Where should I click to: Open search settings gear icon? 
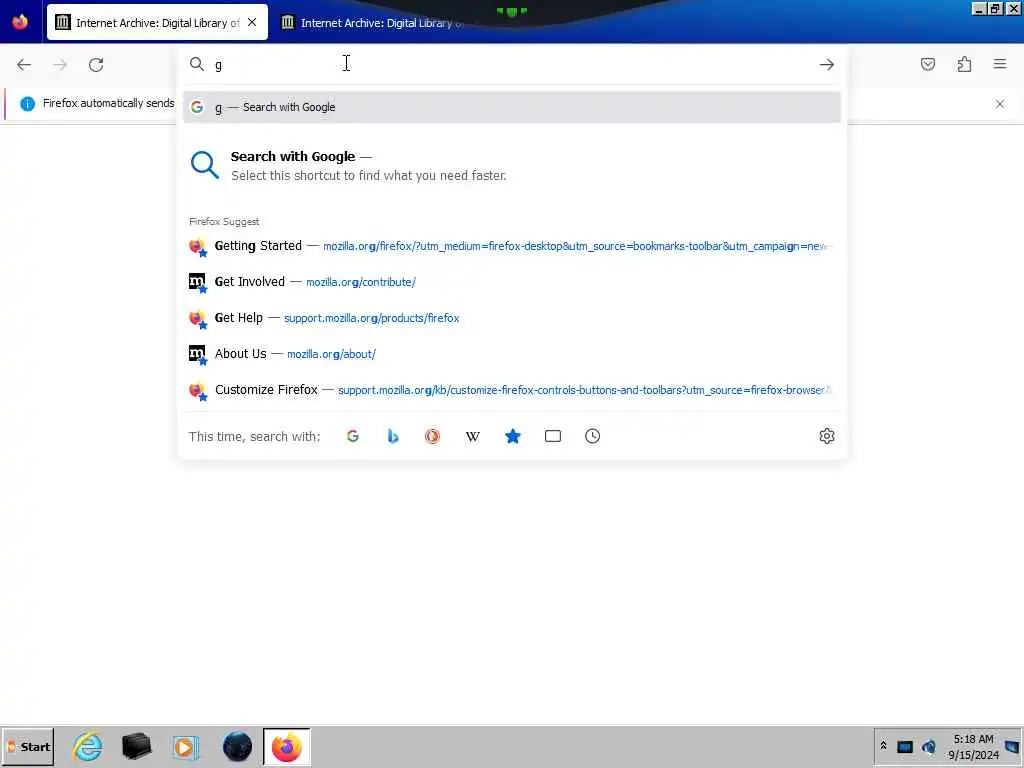pyautogui.click(x=827, y=436)
